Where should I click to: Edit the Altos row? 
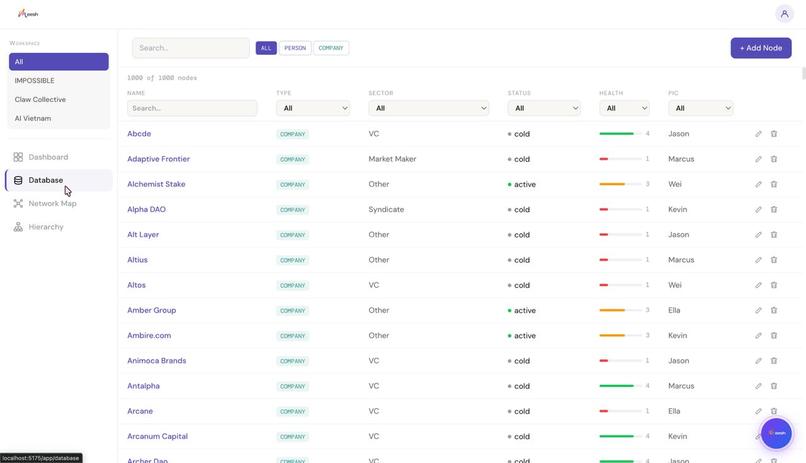tap(758, 285)
